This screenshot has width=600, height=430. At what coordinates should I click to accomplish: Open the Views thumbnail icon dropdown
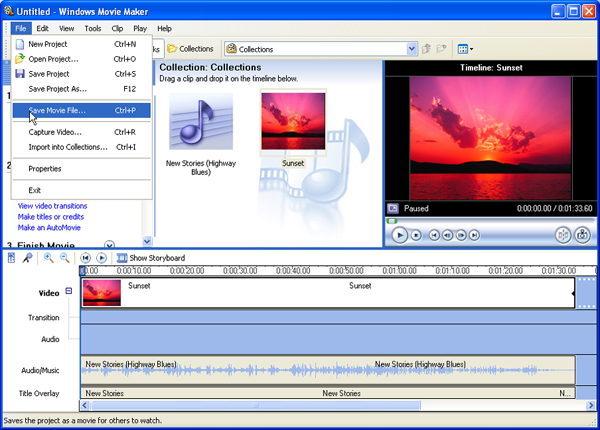tap(465, 49)
